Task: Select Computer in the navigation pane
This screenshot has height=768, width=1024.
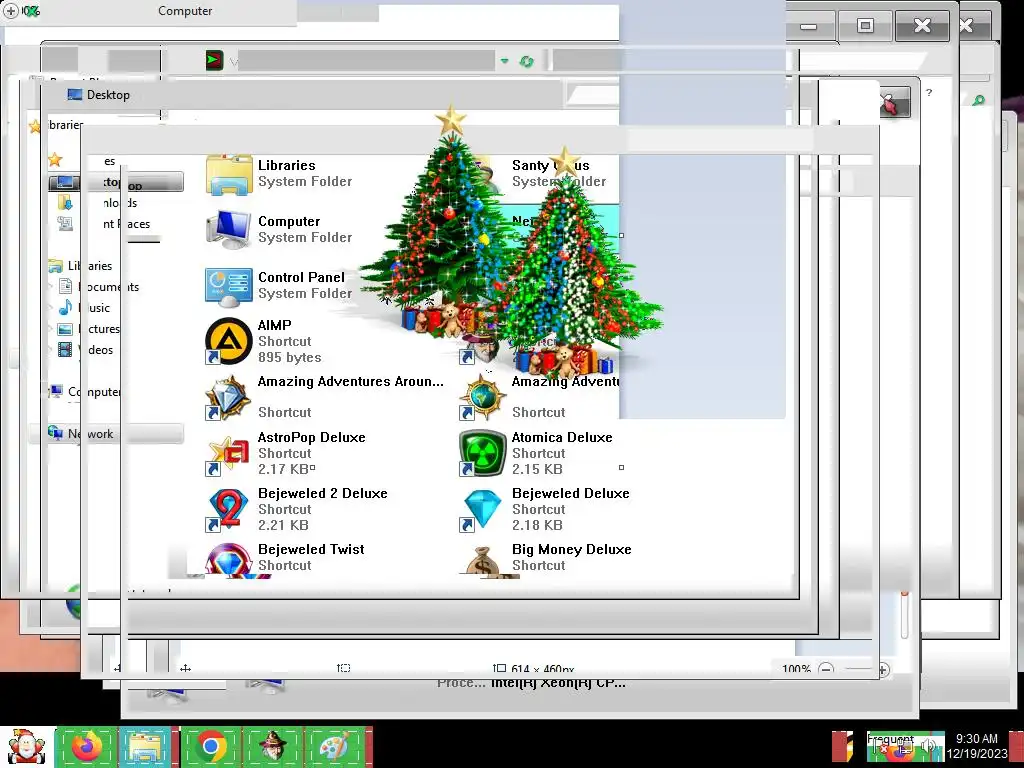Action: tap(85, 392)
